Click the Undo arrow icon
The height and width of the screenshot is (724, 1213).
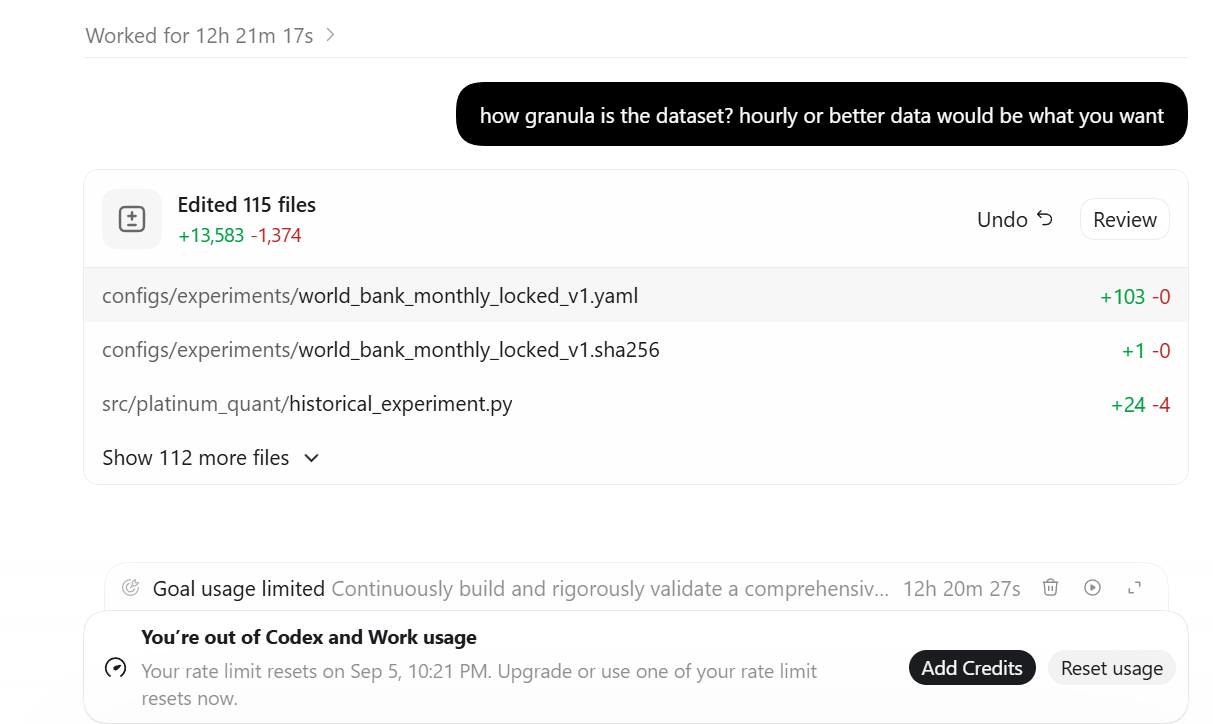click(1045, 219)
